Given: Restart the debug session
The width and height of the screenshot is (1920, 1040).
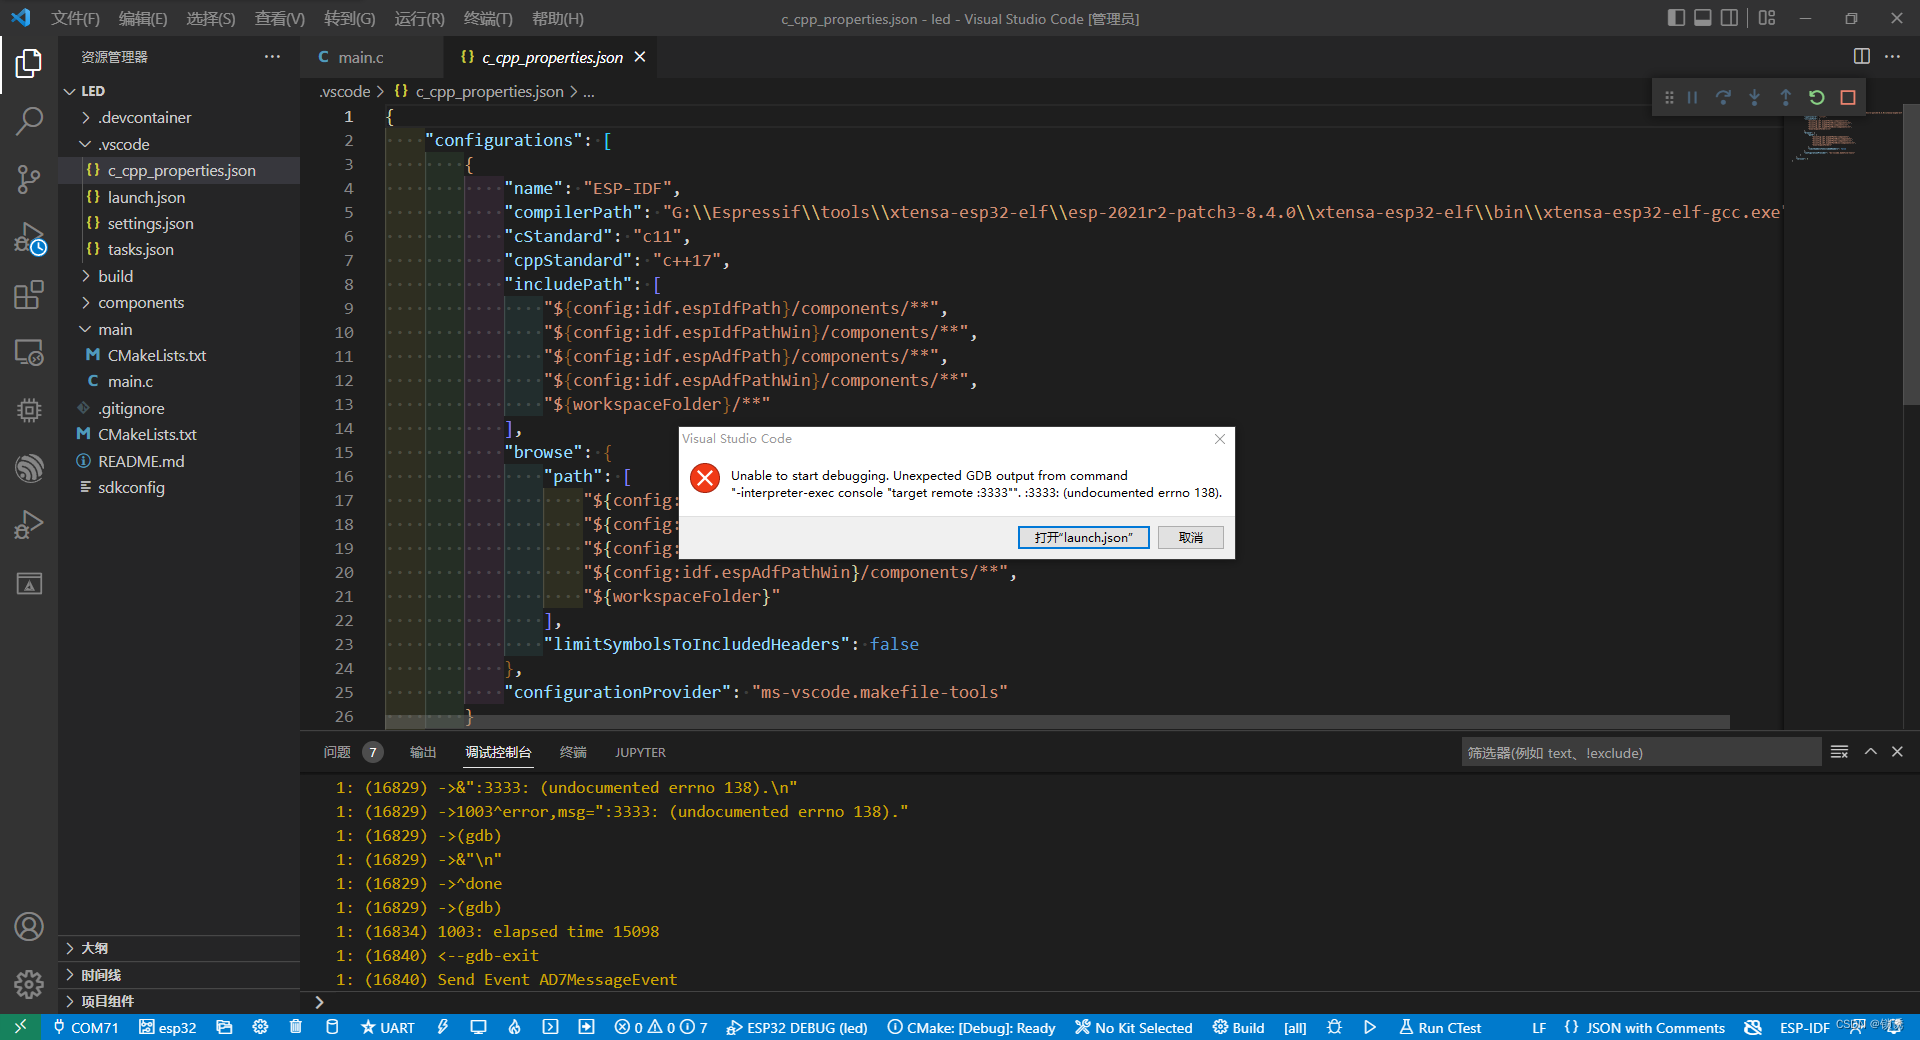Looking at the screenshot, I should pyautogui.click(x=1817, y=98).
